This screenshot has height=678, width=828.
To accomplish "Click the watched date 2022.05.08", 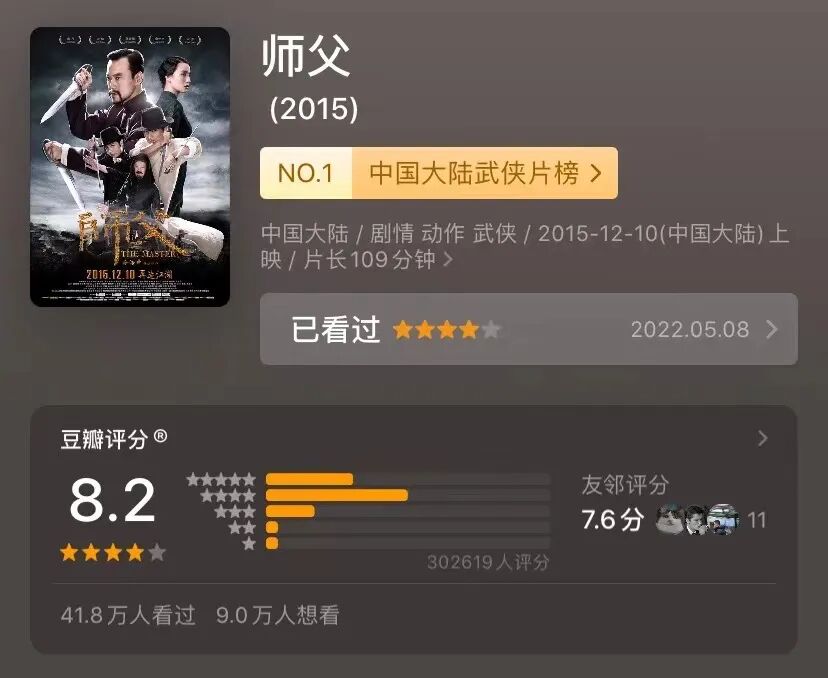I will coord(690,329).
